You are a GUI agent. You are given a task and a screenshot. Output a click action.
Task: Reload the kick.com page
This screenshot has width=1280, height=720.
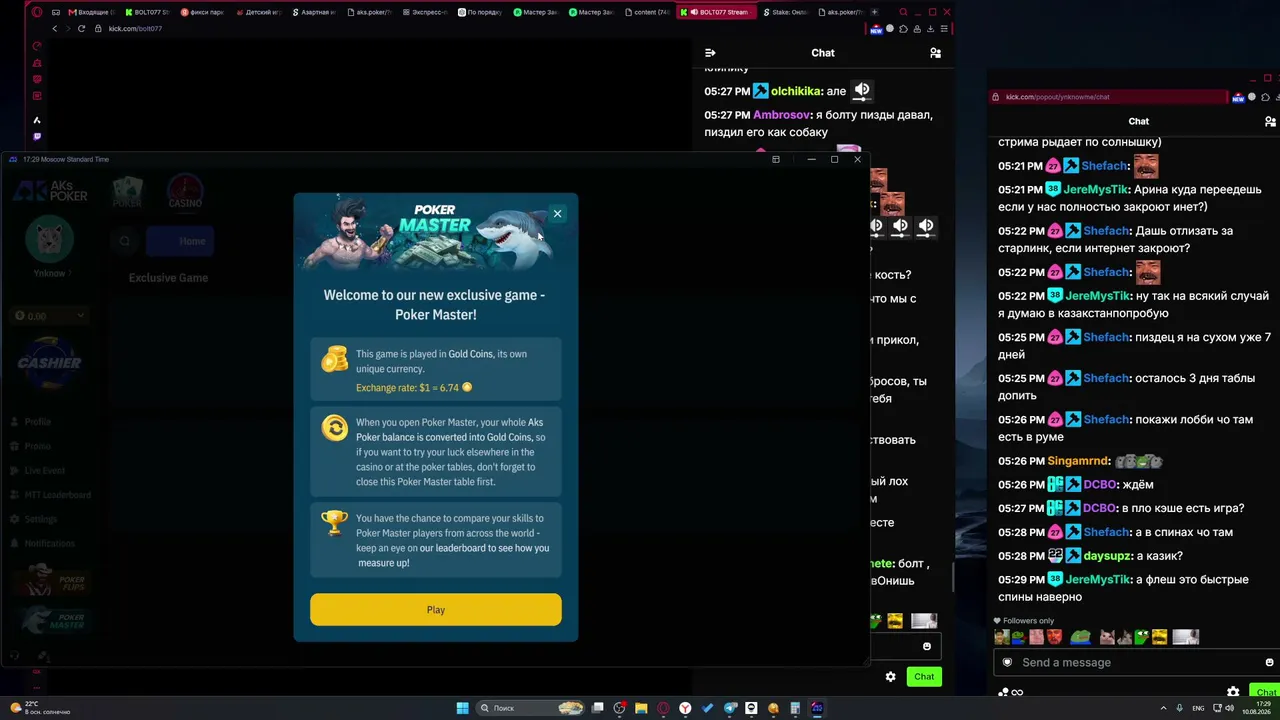[81, 28]
